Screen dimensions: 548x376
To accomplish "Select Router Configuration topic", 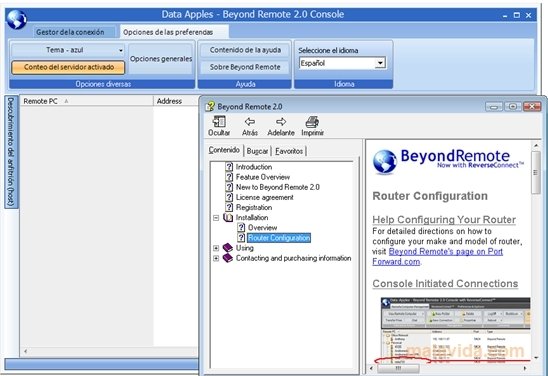I will click(279, 238).
